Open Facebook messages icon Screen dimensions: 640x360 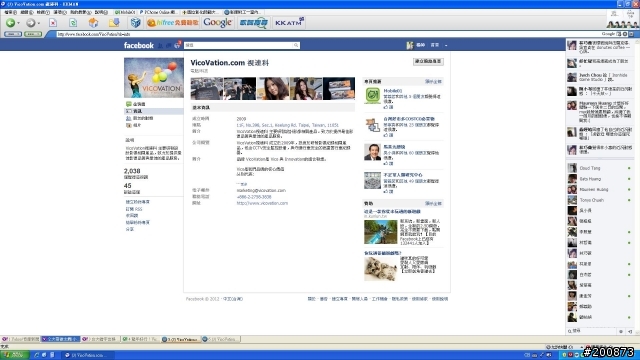point(169,45)
